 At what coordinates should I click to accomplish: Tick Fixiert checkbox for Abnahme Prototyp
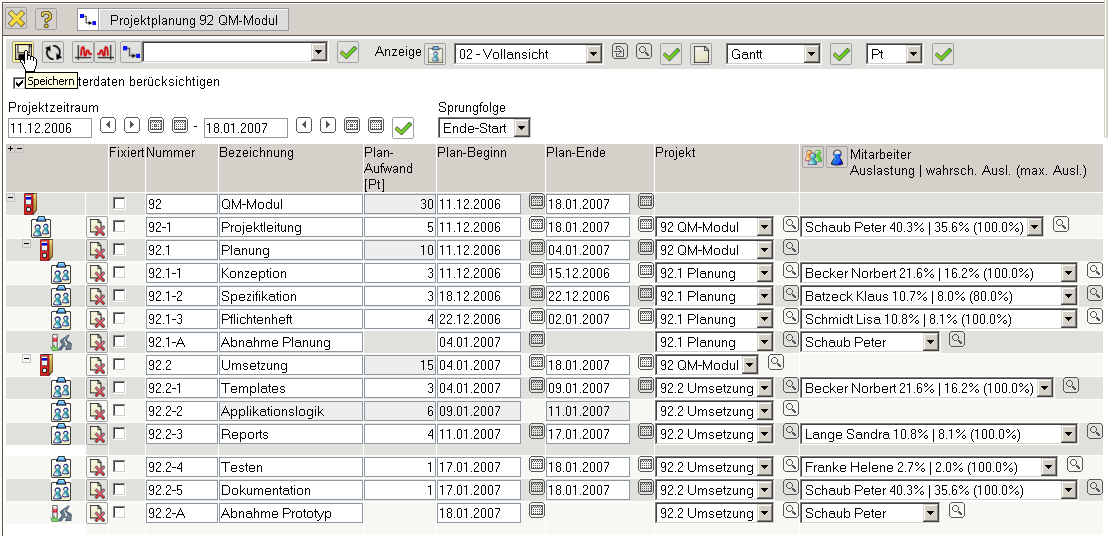pyautogui.click(x=119, y=512)
